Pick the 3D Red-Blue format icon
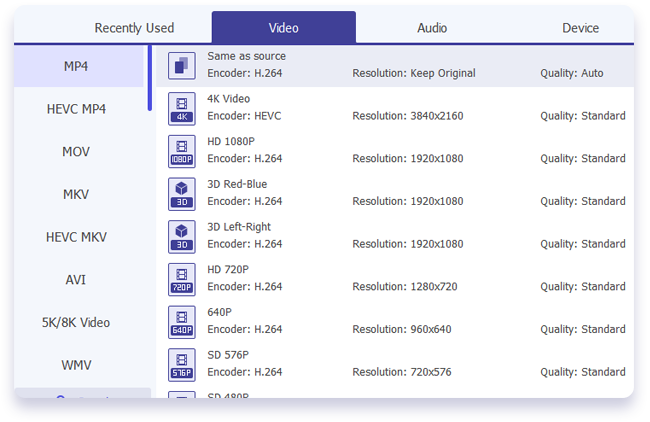 181,194
